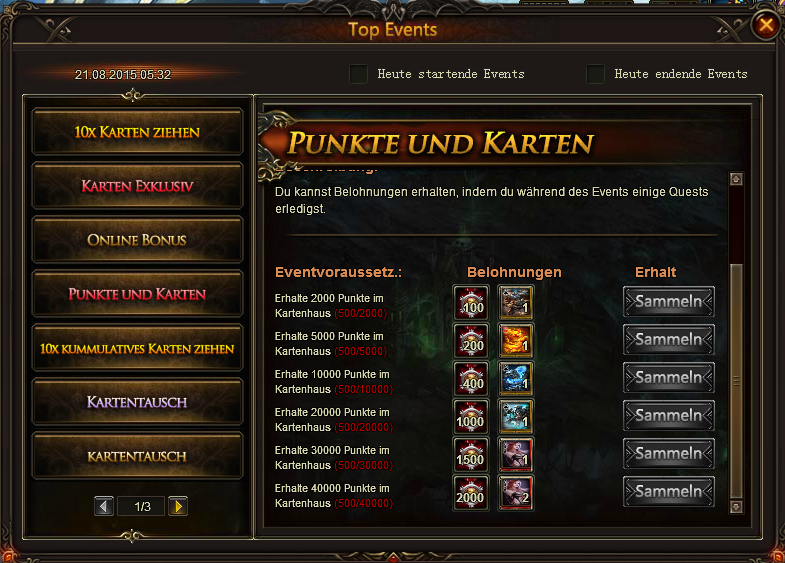Screen dimensions: 785x563
Task: Open the Karten Exklusiv event
Action: [x=137, y=186]
